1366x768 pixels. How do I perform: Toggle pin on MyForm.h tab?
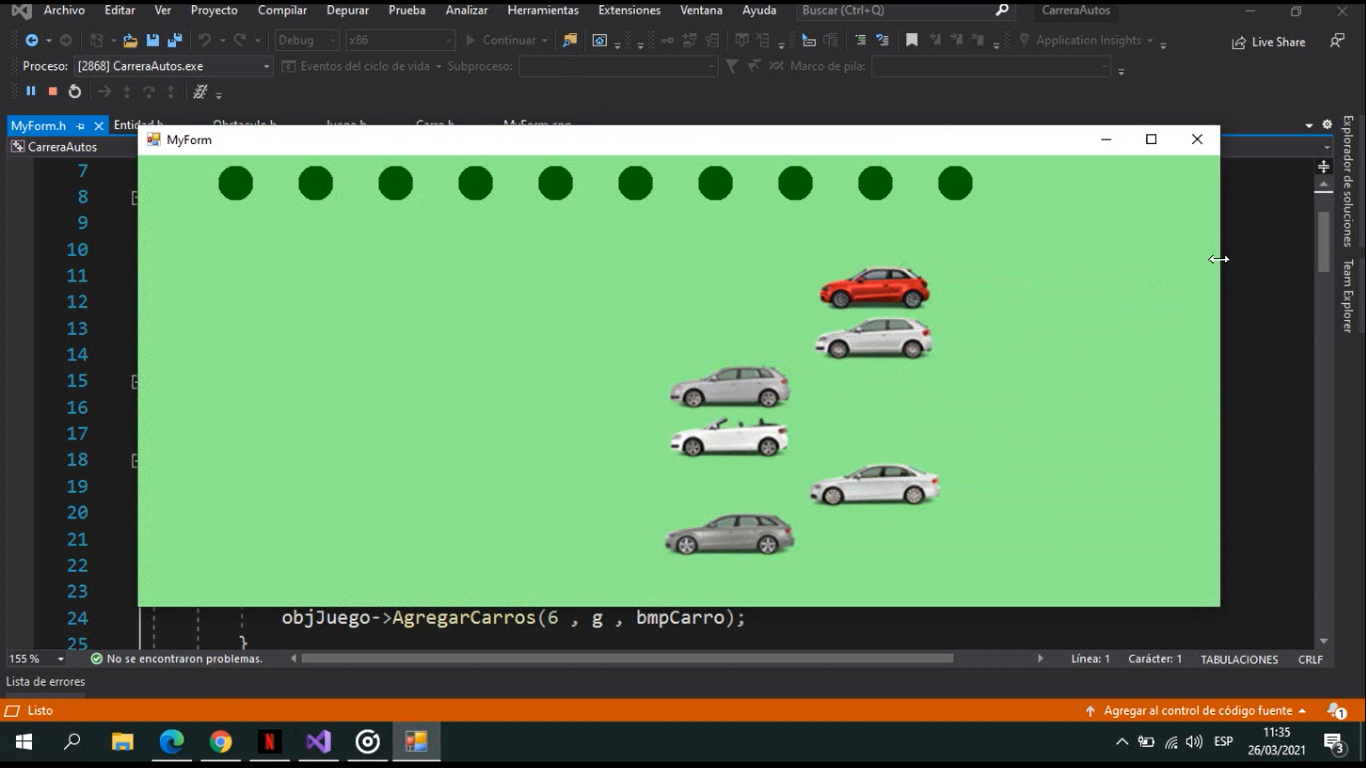[81, 126]
